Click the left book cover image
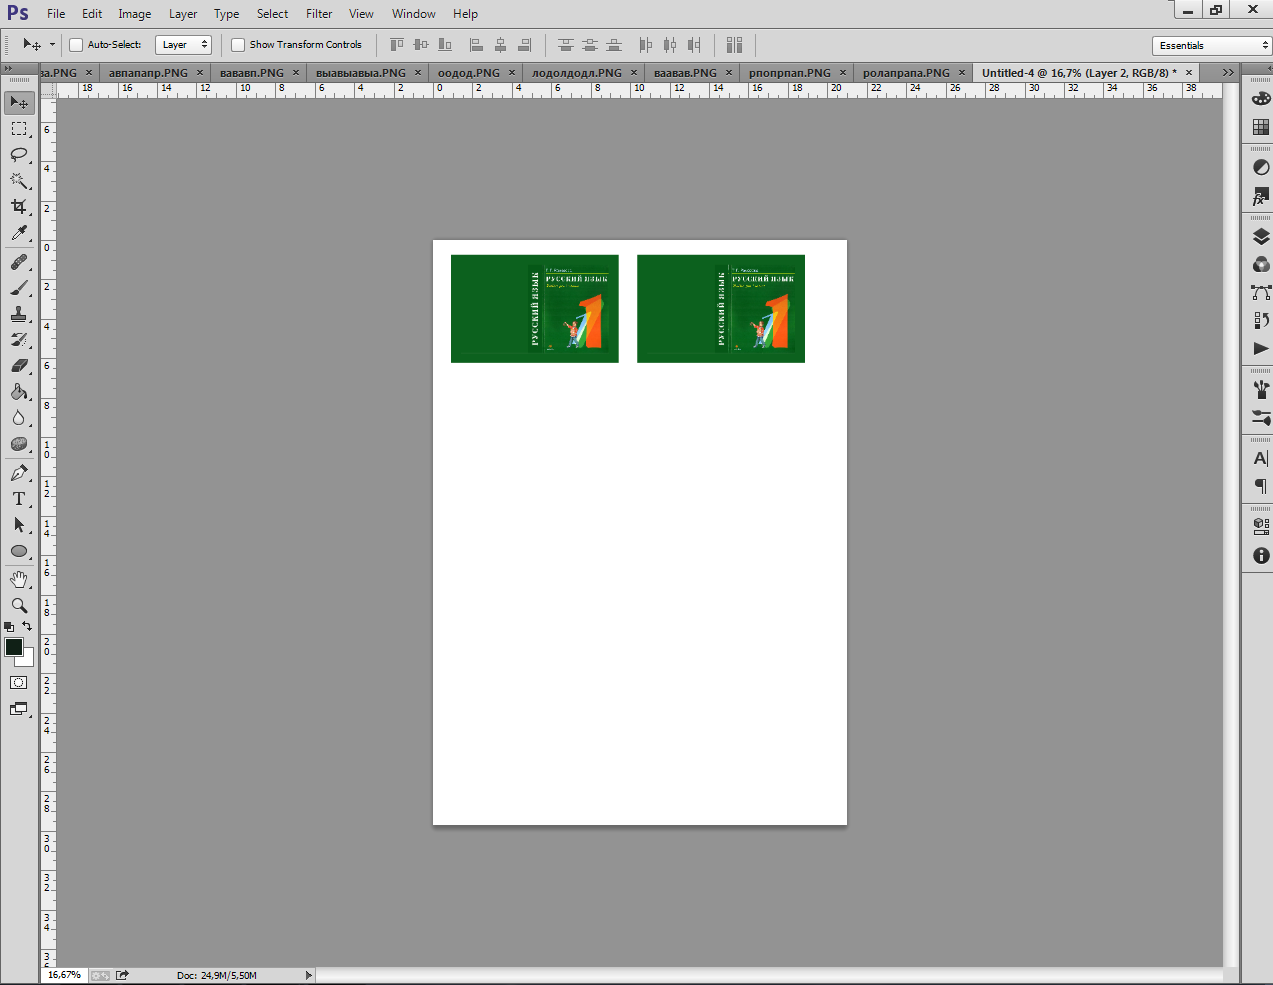The image size is (1273, 985). [535, 309]
